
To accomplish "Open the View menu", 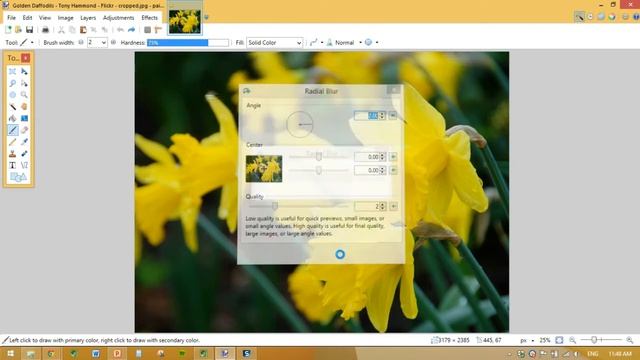I will [45, 18].
